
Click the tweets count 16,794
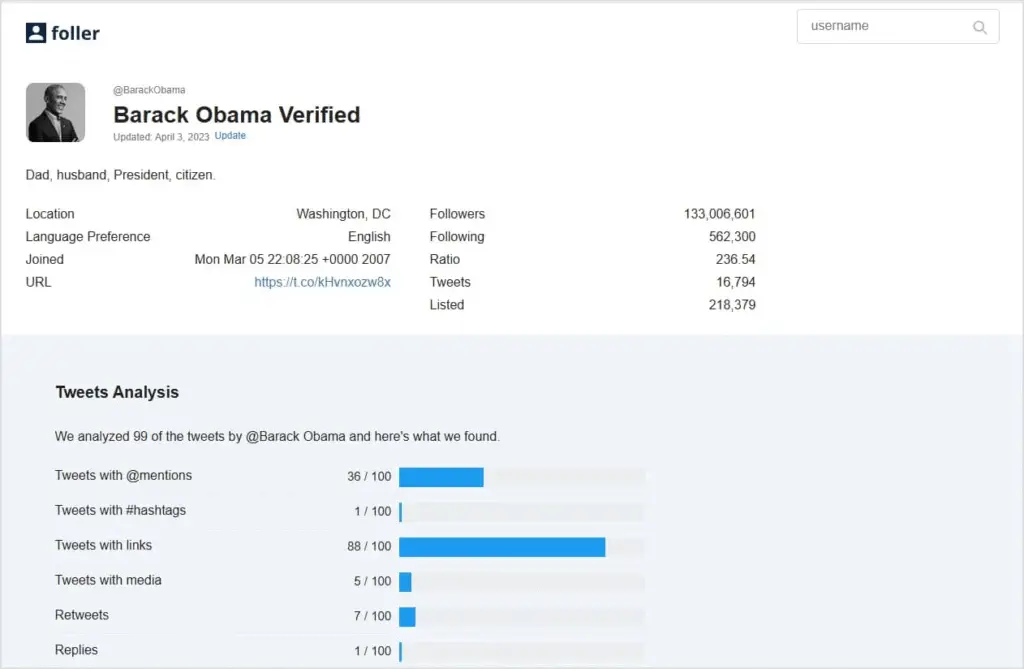(x=736, y=282)
